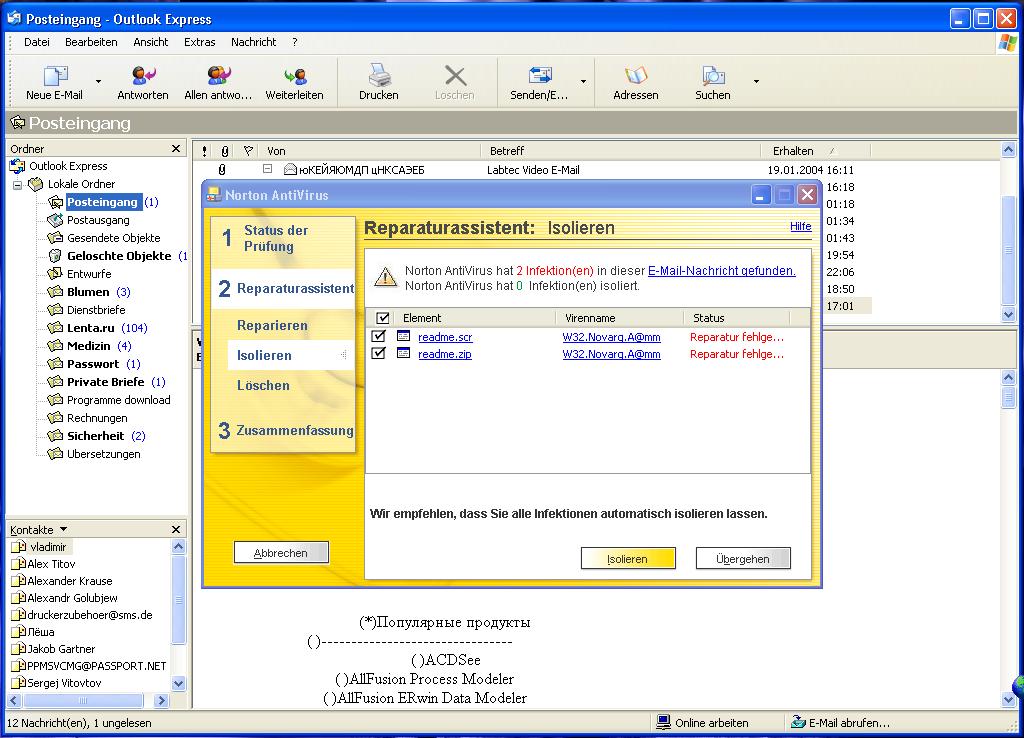Close the Kontakte pane
Image resolution: width=1024 pixels, height=738 pixels.
click(x=176, y=529)
